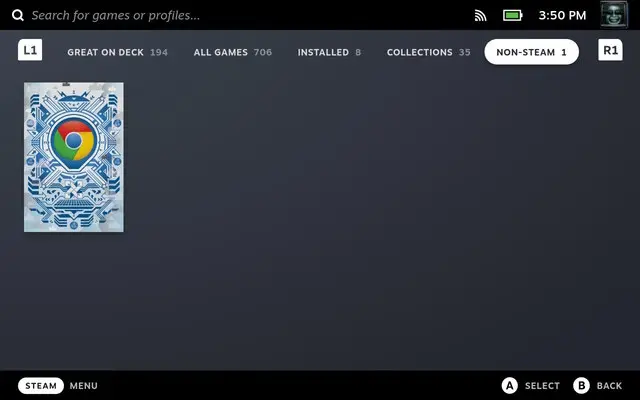This screenshot has height=400, width=640.
Task: Click the MENU label in footer
Action: (x=84, y=386)
